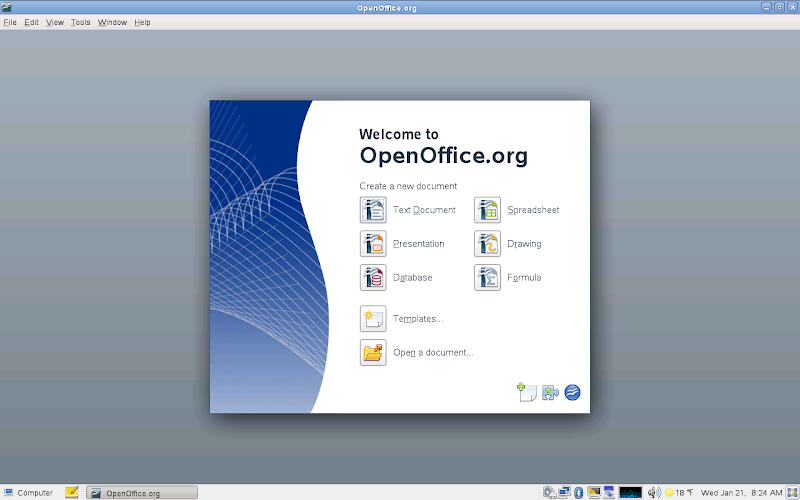The image size is (800, 500).
Task: Select the OpenOffice.org taskbar button
Action: click(x=142, y=493)
